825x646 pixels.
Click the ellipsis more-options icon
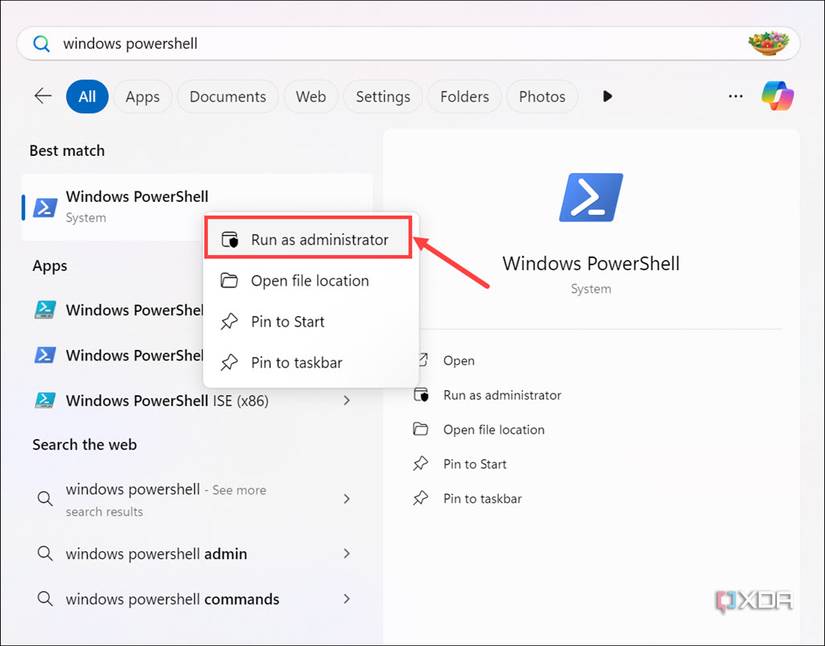736,96
